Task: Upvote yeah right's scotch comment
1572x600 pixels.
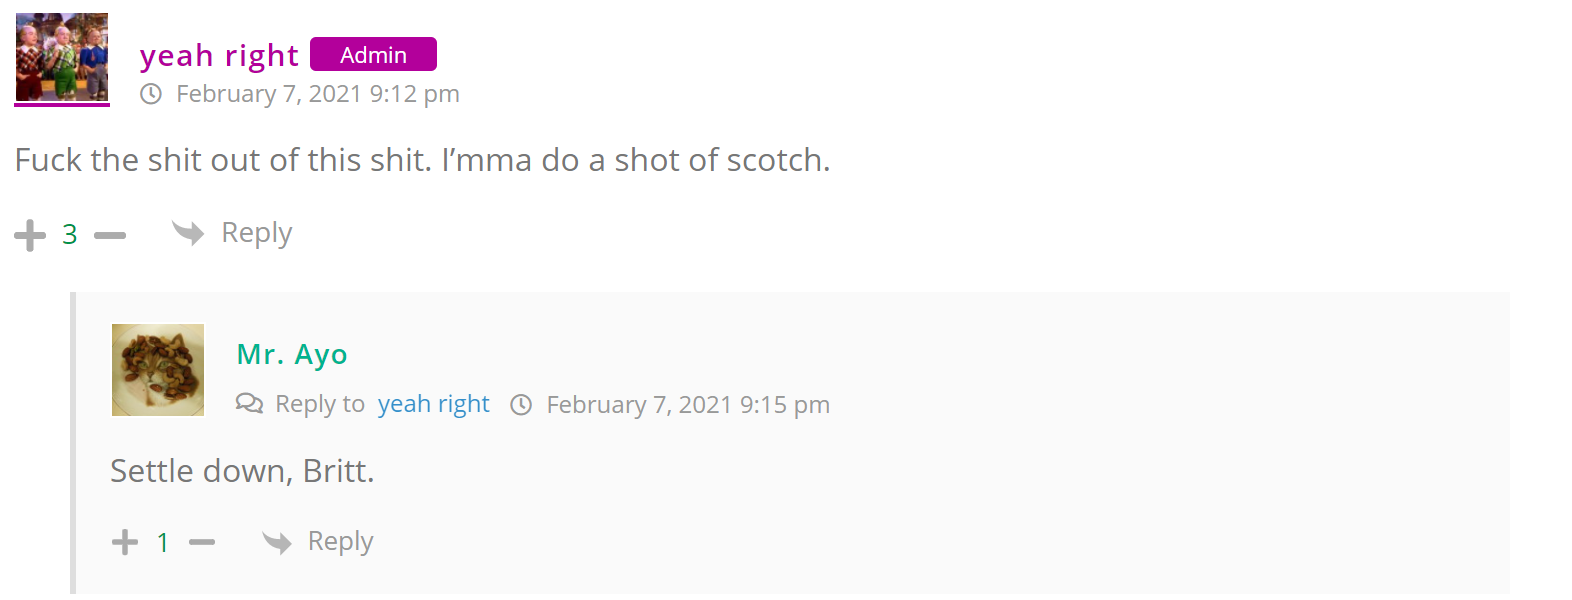Action: coord(30,235)
